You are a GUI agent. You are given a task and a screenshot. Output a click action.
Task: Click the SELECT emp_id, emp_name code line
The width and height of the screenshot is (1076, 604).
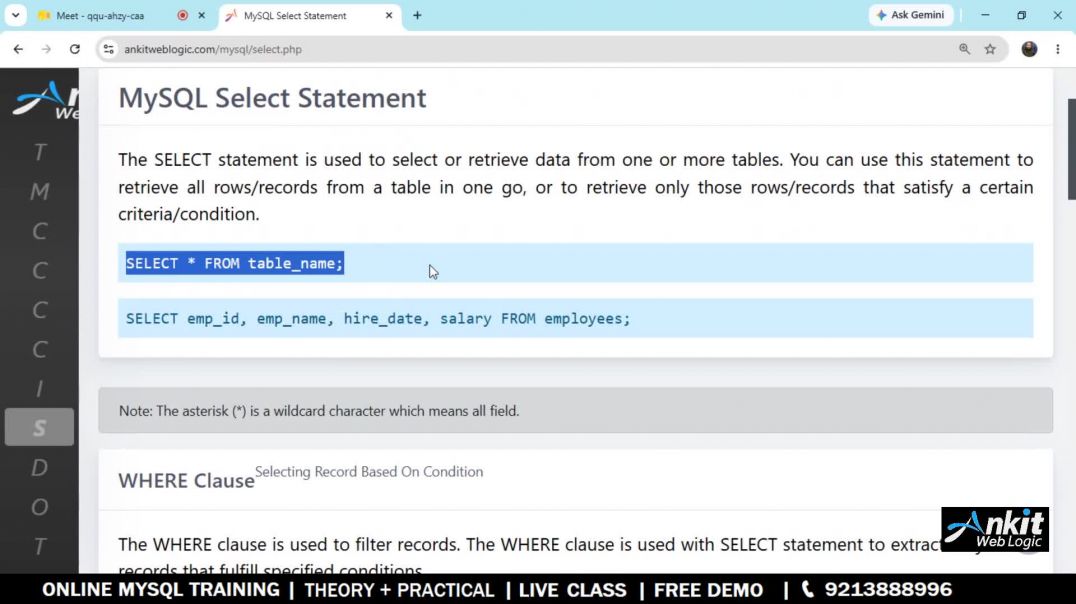click(x=377, y=318)
